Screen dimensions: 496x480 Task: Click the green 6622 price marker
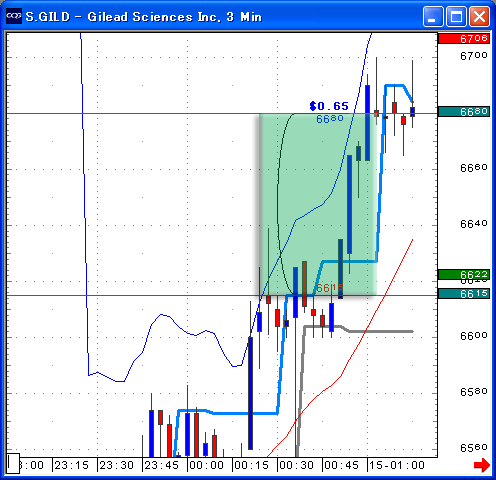point(464,274)
